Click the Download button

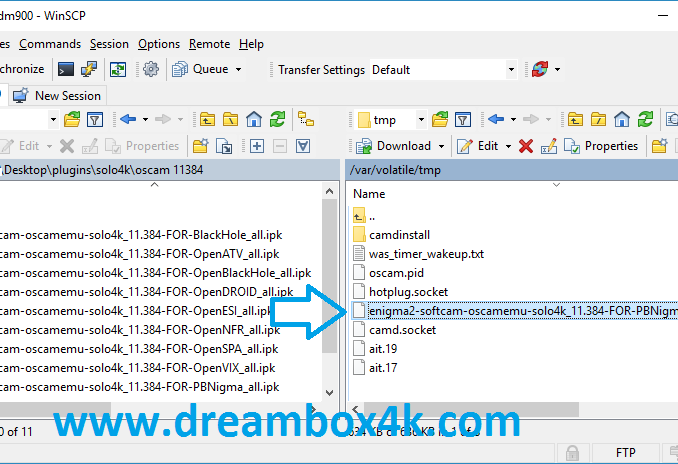coord(393,146)
